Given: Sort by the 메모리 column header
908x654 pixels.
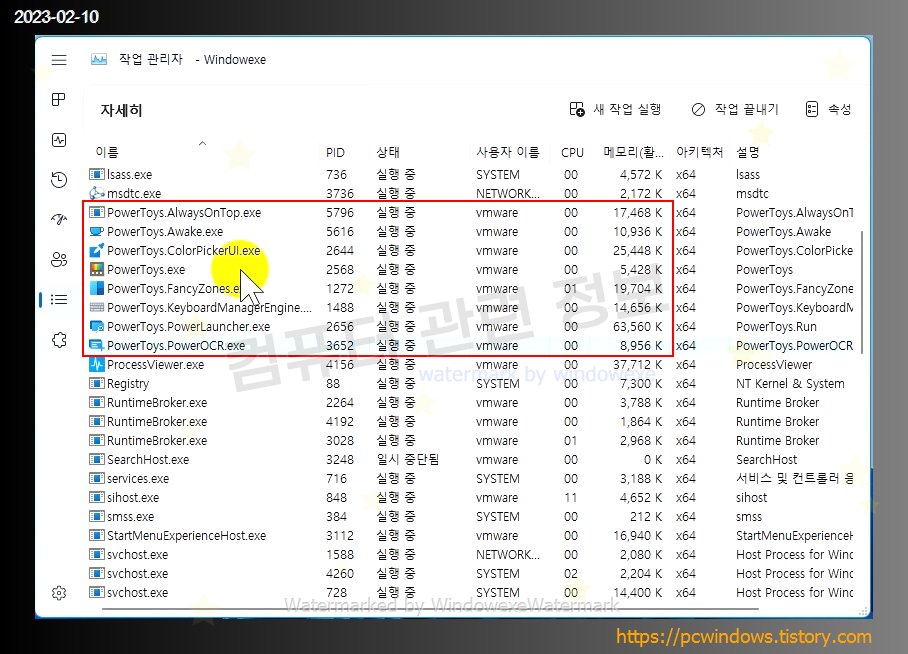Looking at the screenshot, I should pos(634,152).
